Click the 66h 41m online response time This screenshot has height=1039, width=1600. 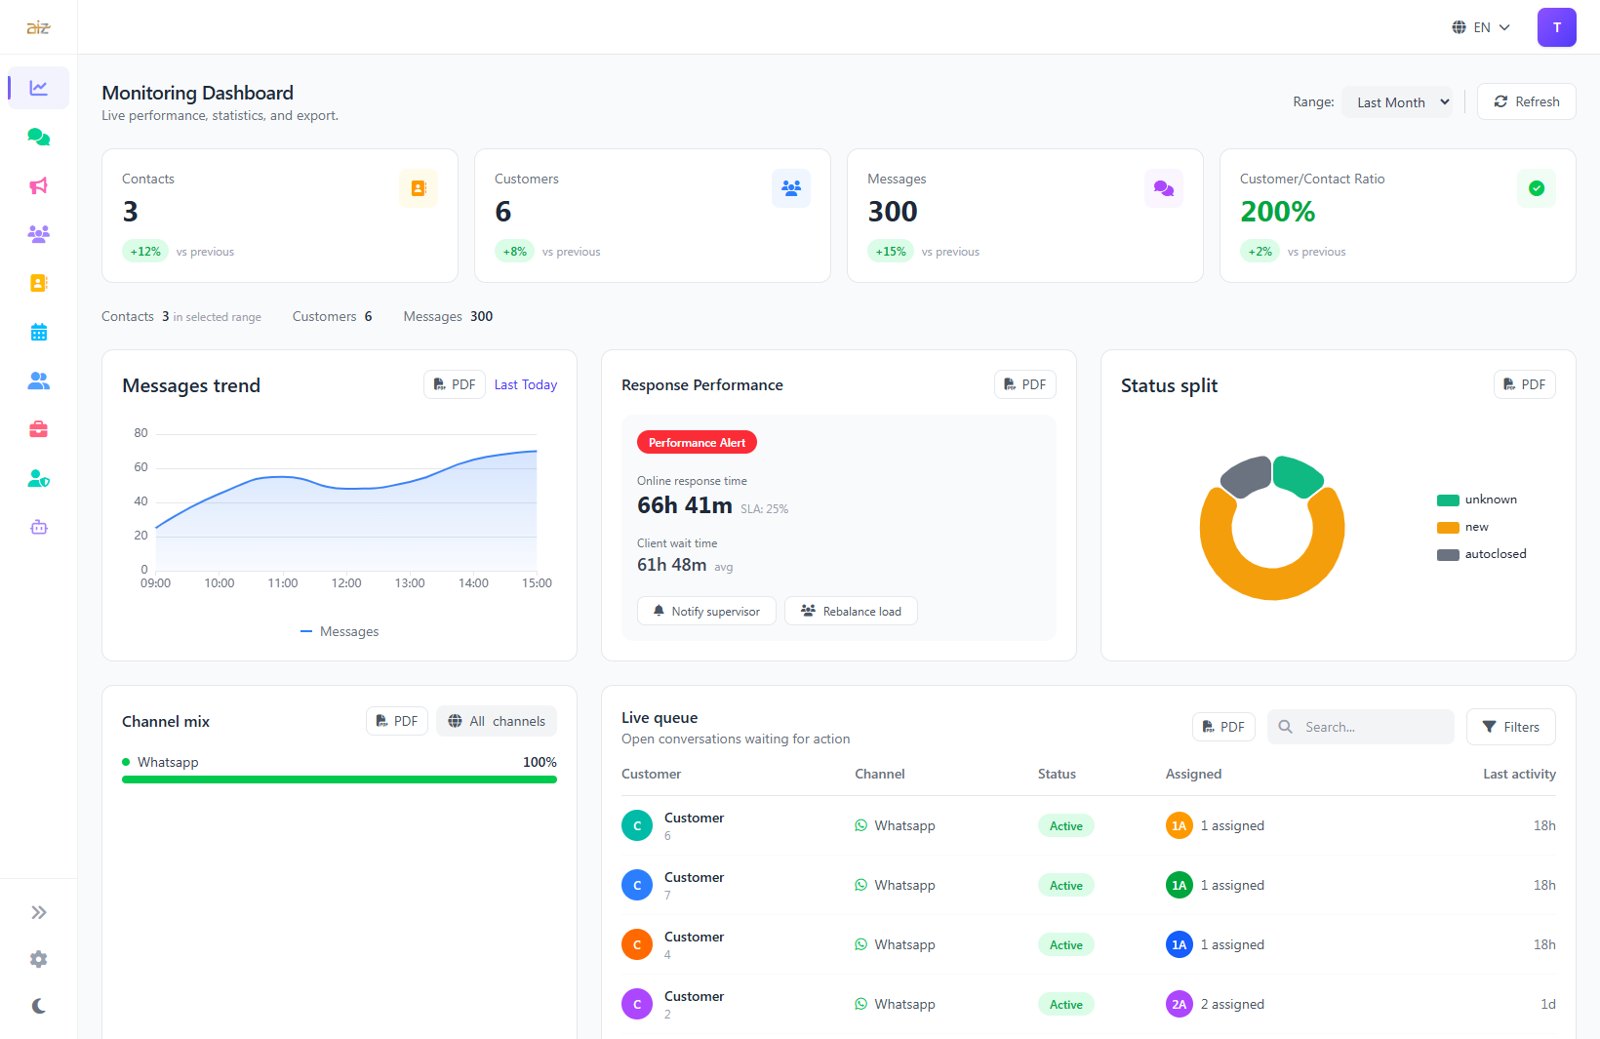click(x=685, y=506)
